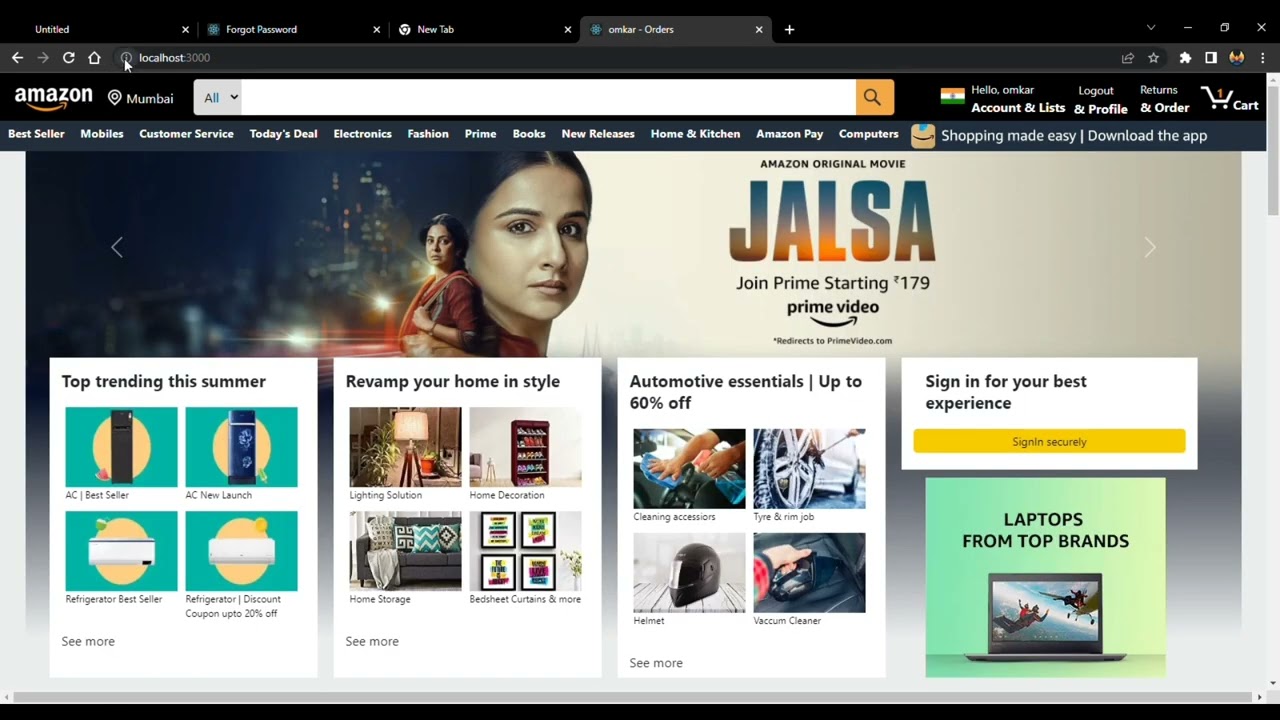Open Fashion nav item
This screenshot has height=720, width=1280.
(x=428, y=134)
